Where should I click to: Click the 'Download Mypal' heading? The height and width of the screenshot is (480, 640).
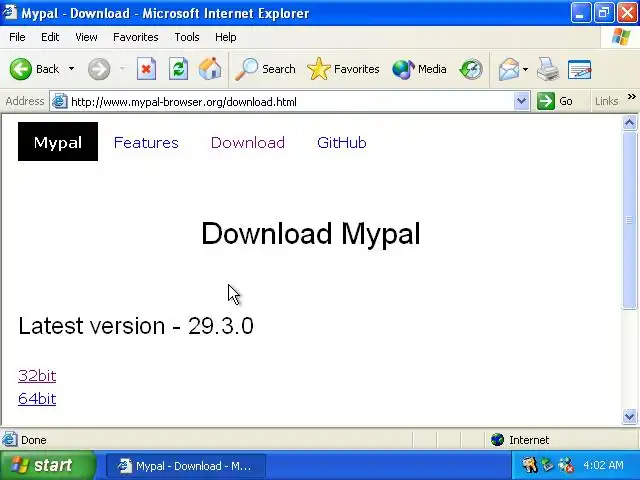coord(311,233)
